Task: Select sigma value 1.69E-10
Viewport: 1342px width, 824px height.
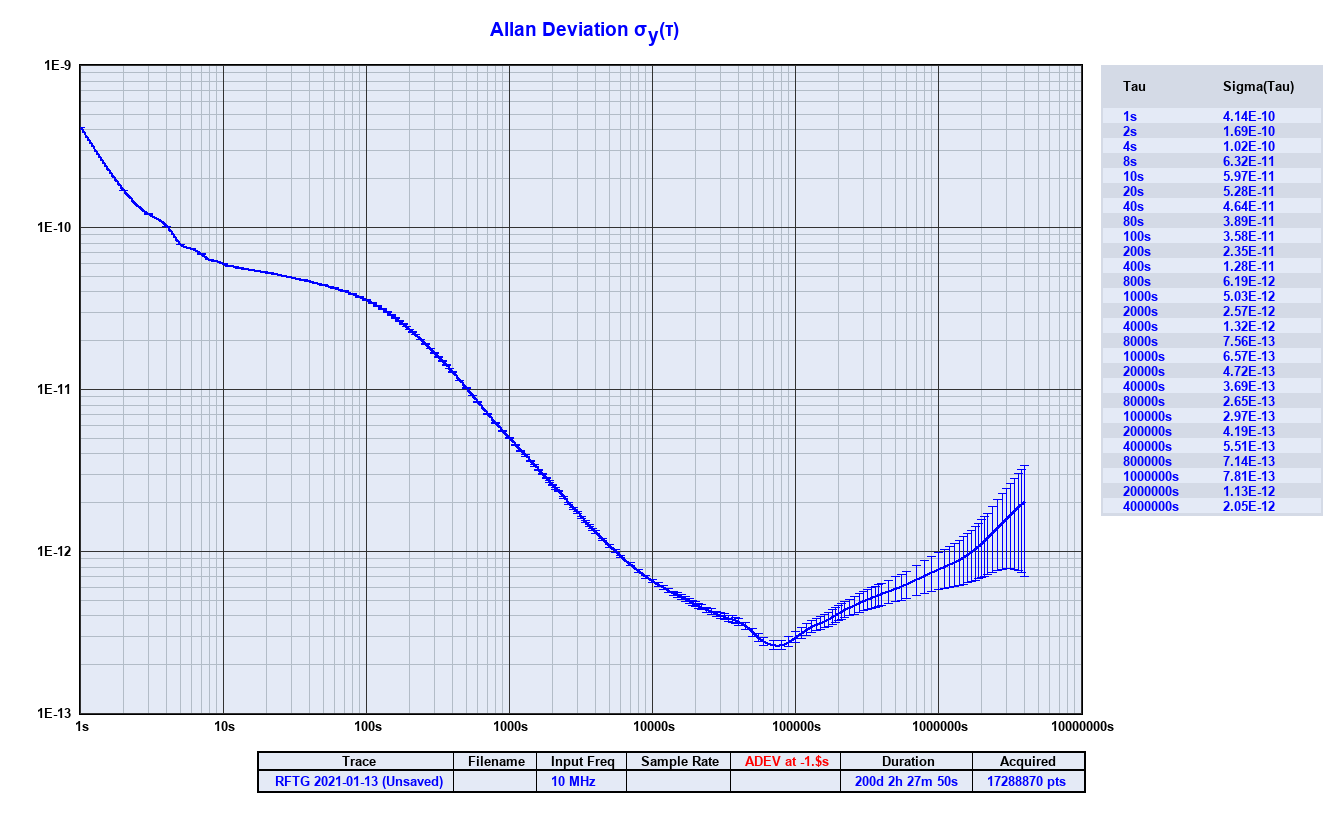Action: [1249, 132]
